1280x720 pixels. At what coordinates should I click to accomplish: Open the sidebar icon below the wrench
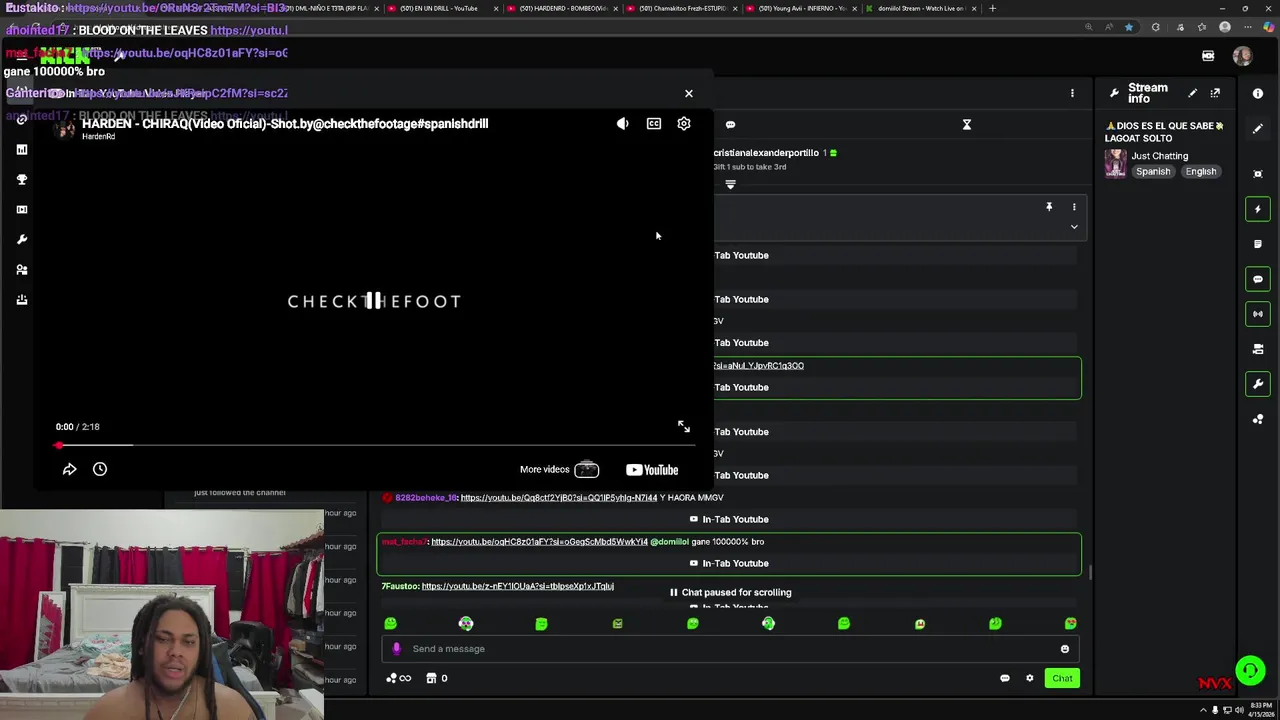coord(1258,419)
